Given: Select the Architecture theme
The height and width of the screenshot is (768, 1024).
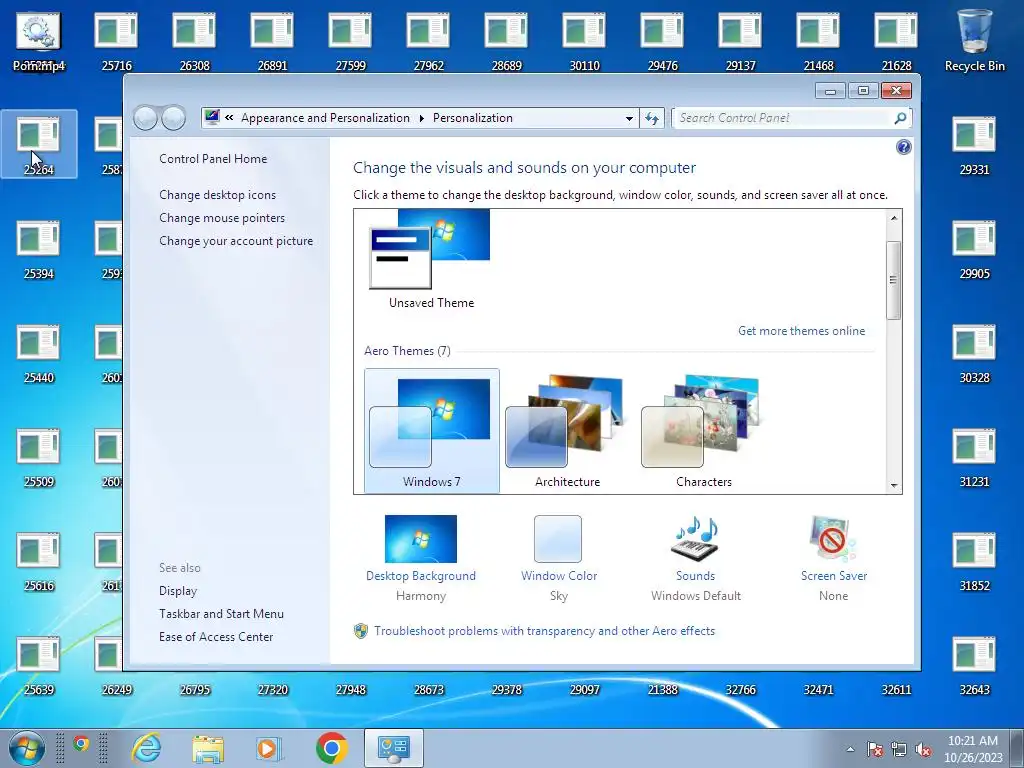Looking at the screenshot, I should (x=567, y=430).
